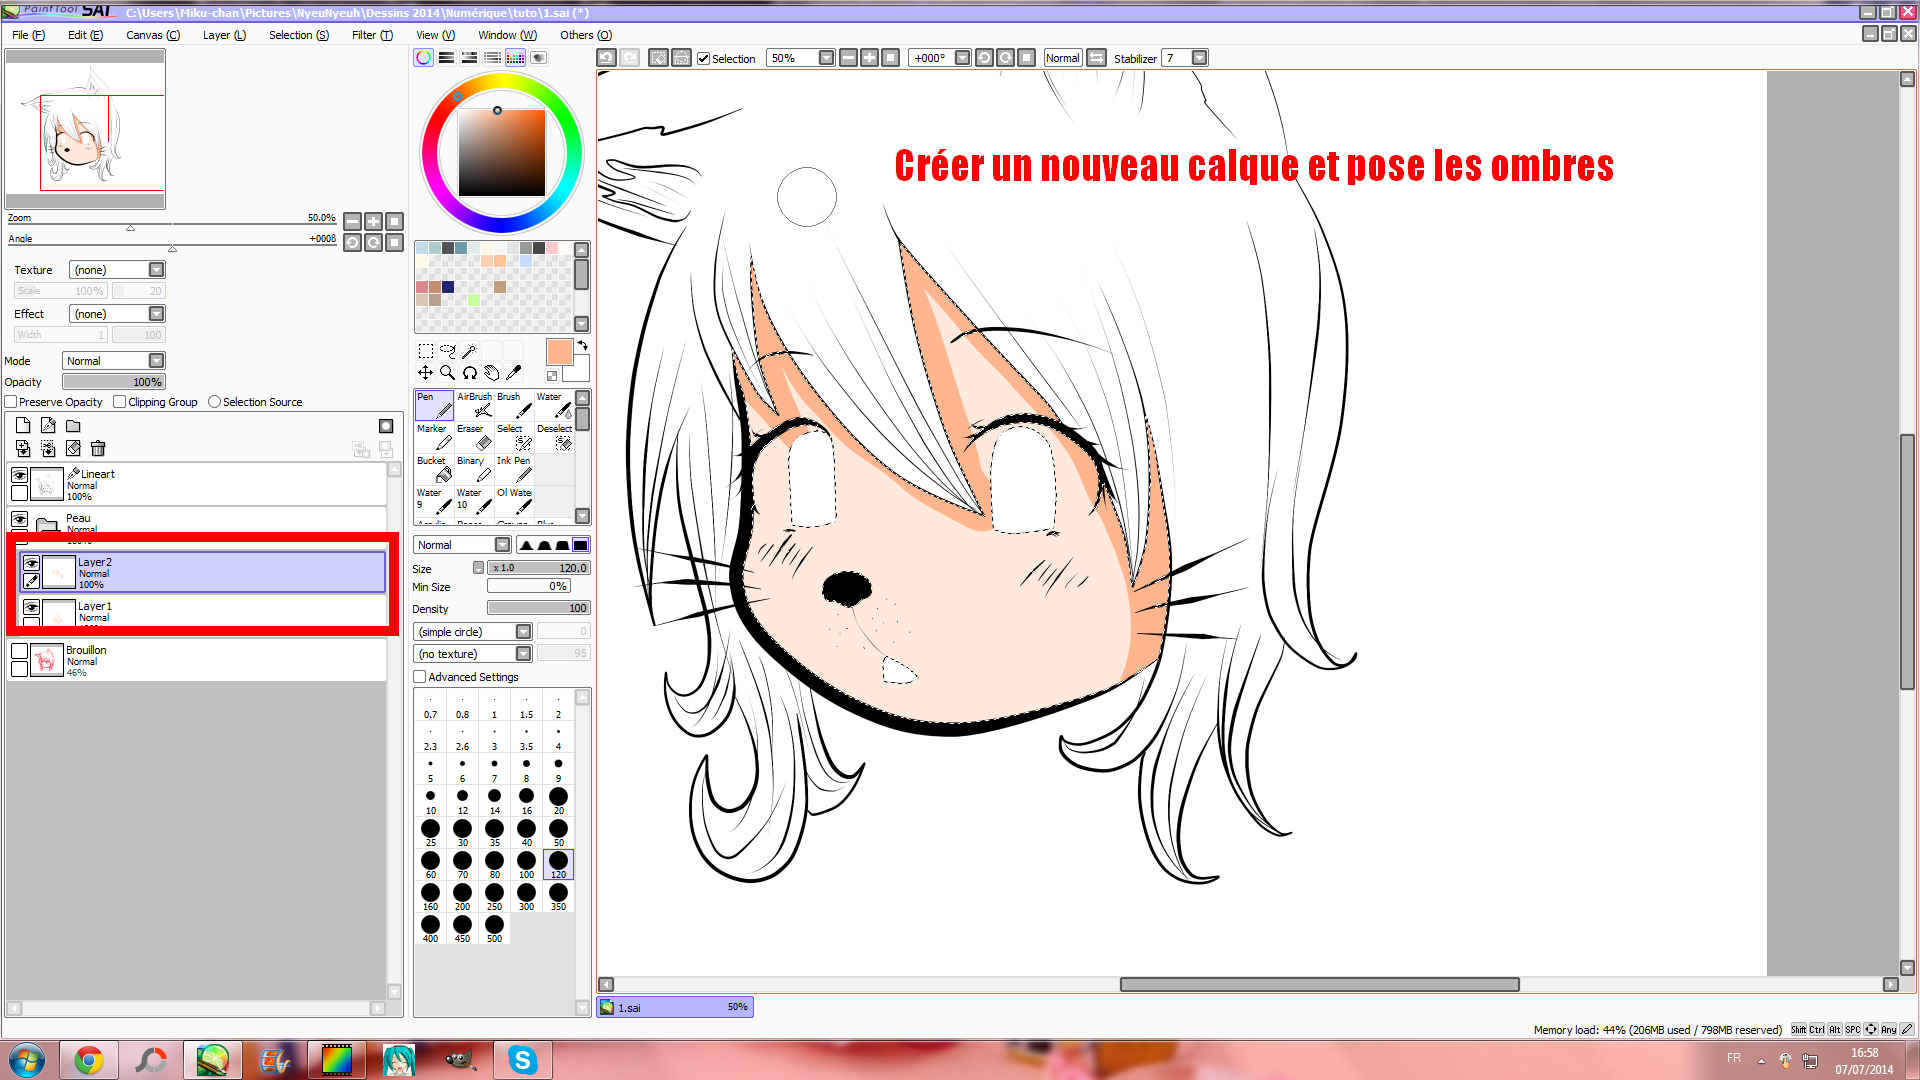This screenshot has height=1080, width=1920.
Task: Create a new layer folder
Action: pyautogui.click(x=73, y=426)
